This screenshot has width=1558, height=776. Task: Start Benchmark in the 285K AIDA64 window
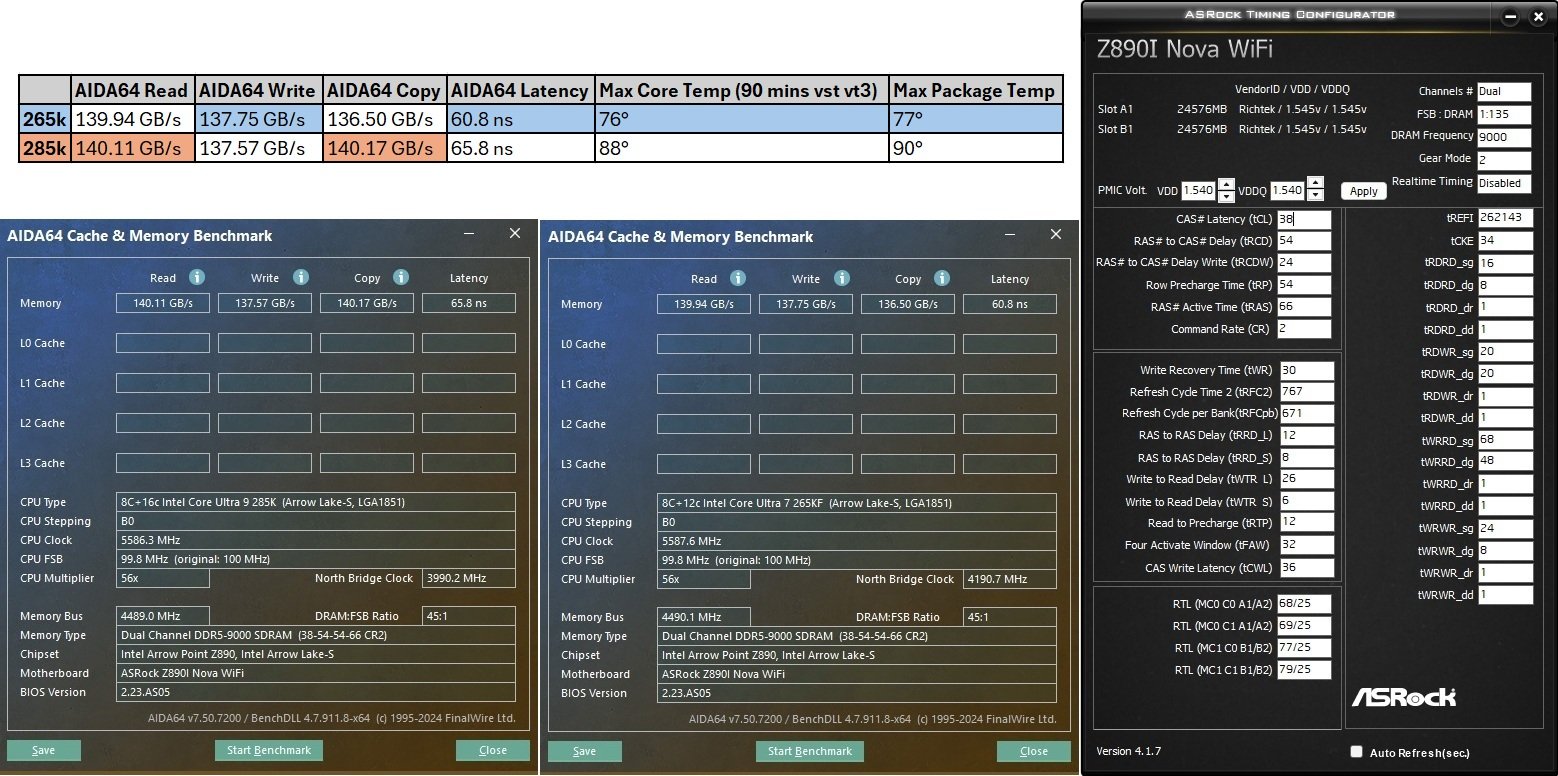(269, 750)
